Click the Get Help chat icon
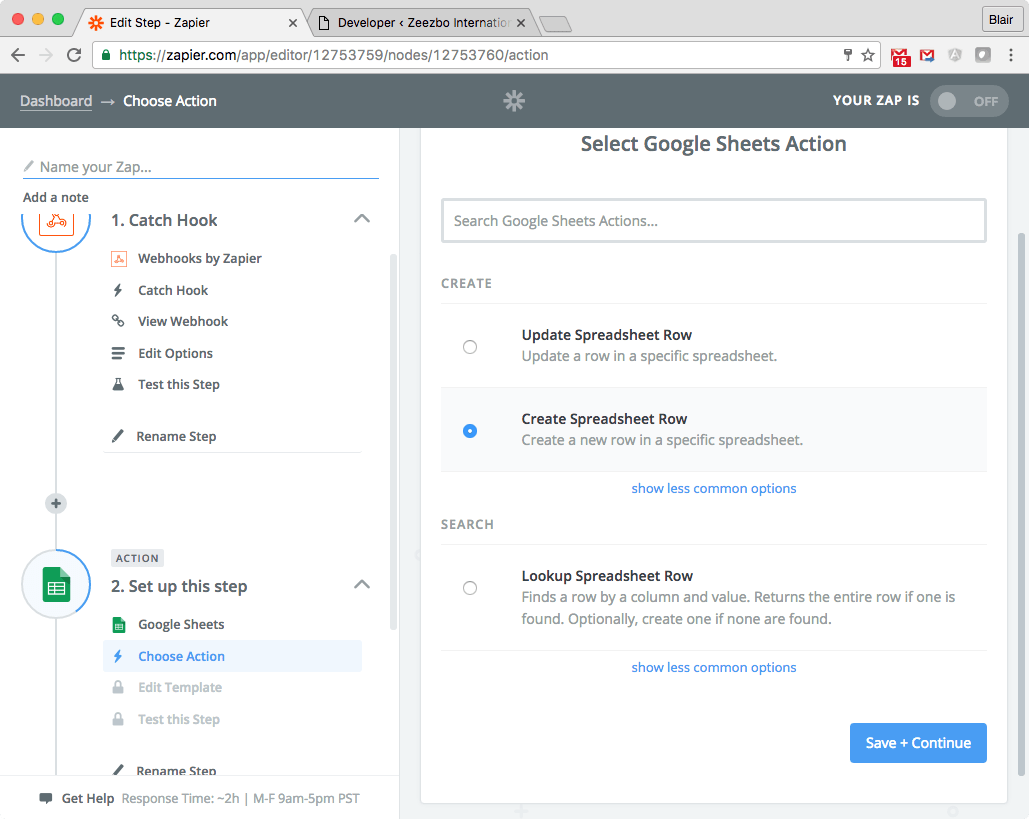Image resolution: width=1029 pixels, height=819 pixels. (46, 799)
